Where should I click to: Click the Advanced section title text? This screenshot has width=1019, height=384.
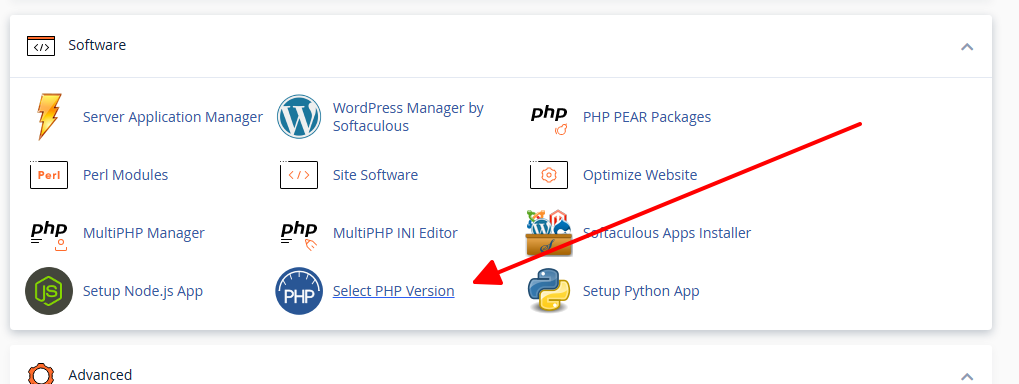tap(100, 375)
